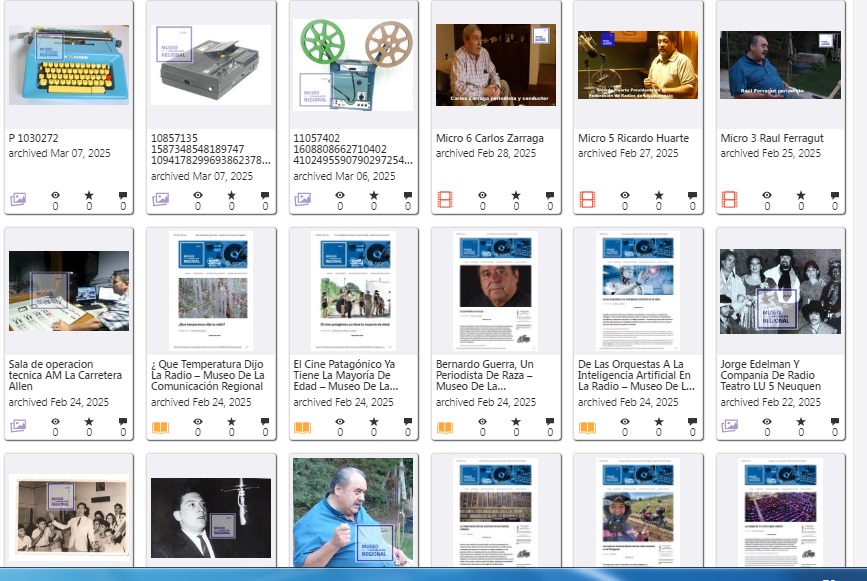Click reviews comment icon on Bernardo Guerra card

550,422
